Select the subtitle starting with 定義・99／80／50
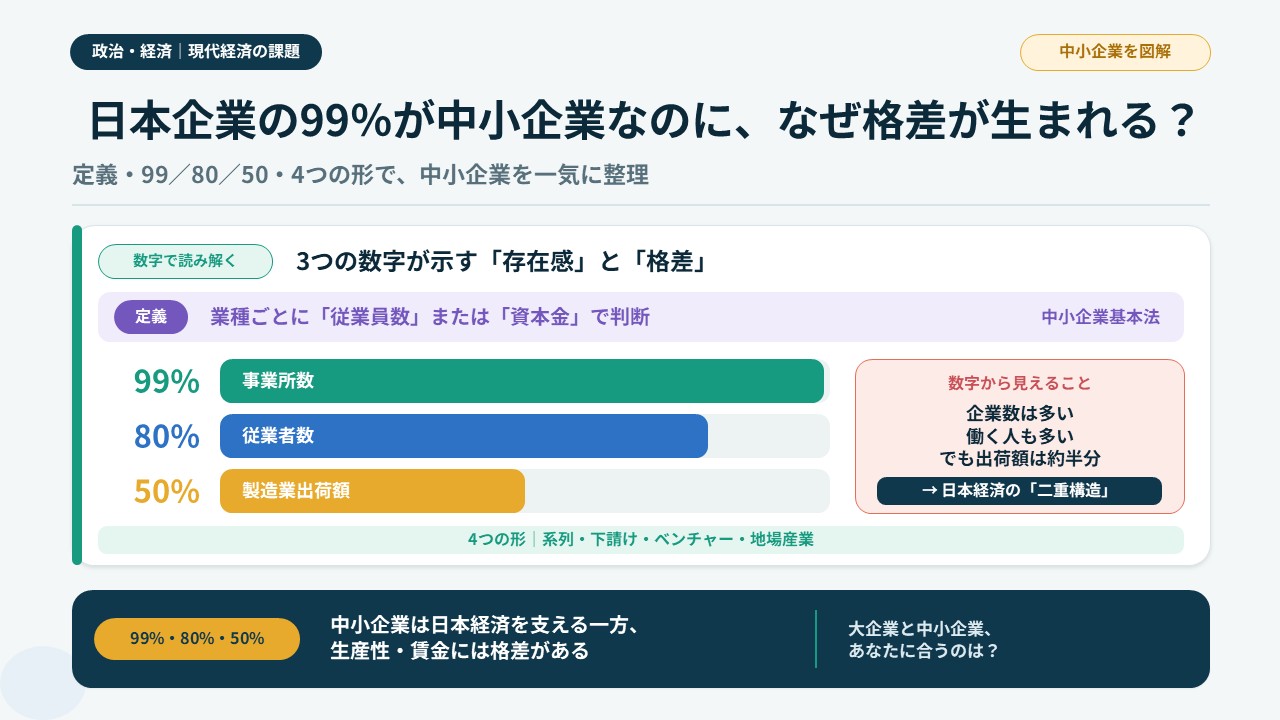The image size is (1280, 720). [360, 175]
